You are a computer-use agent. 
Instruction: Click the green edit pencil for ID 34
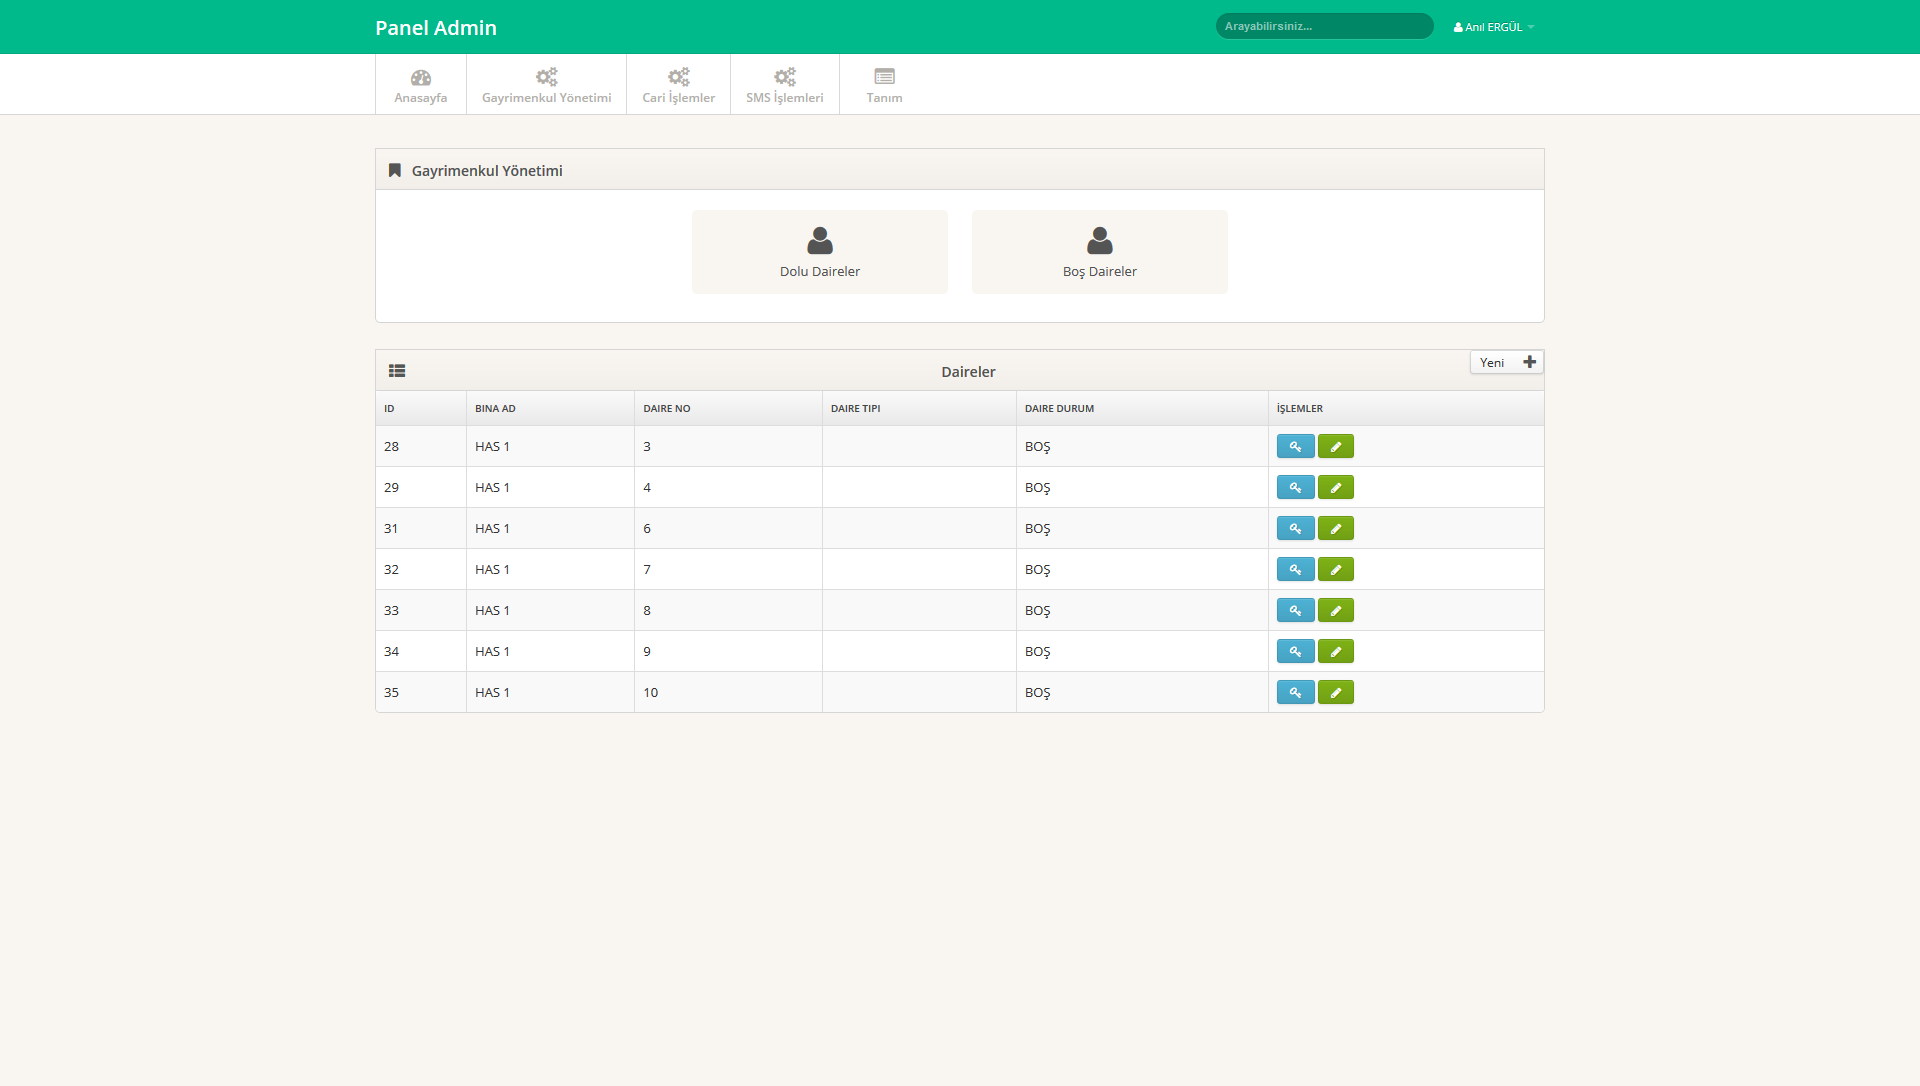pos(1335,651)
